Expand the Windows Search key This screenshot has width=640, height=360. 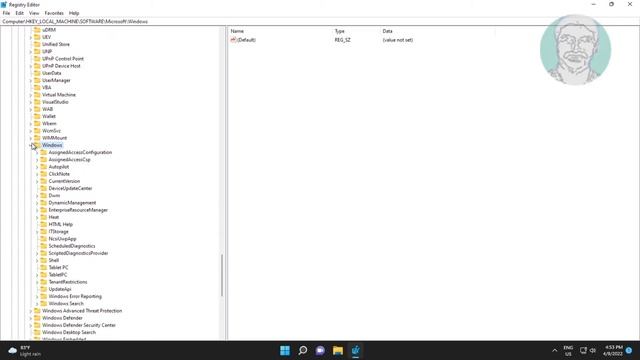(37, 304)
